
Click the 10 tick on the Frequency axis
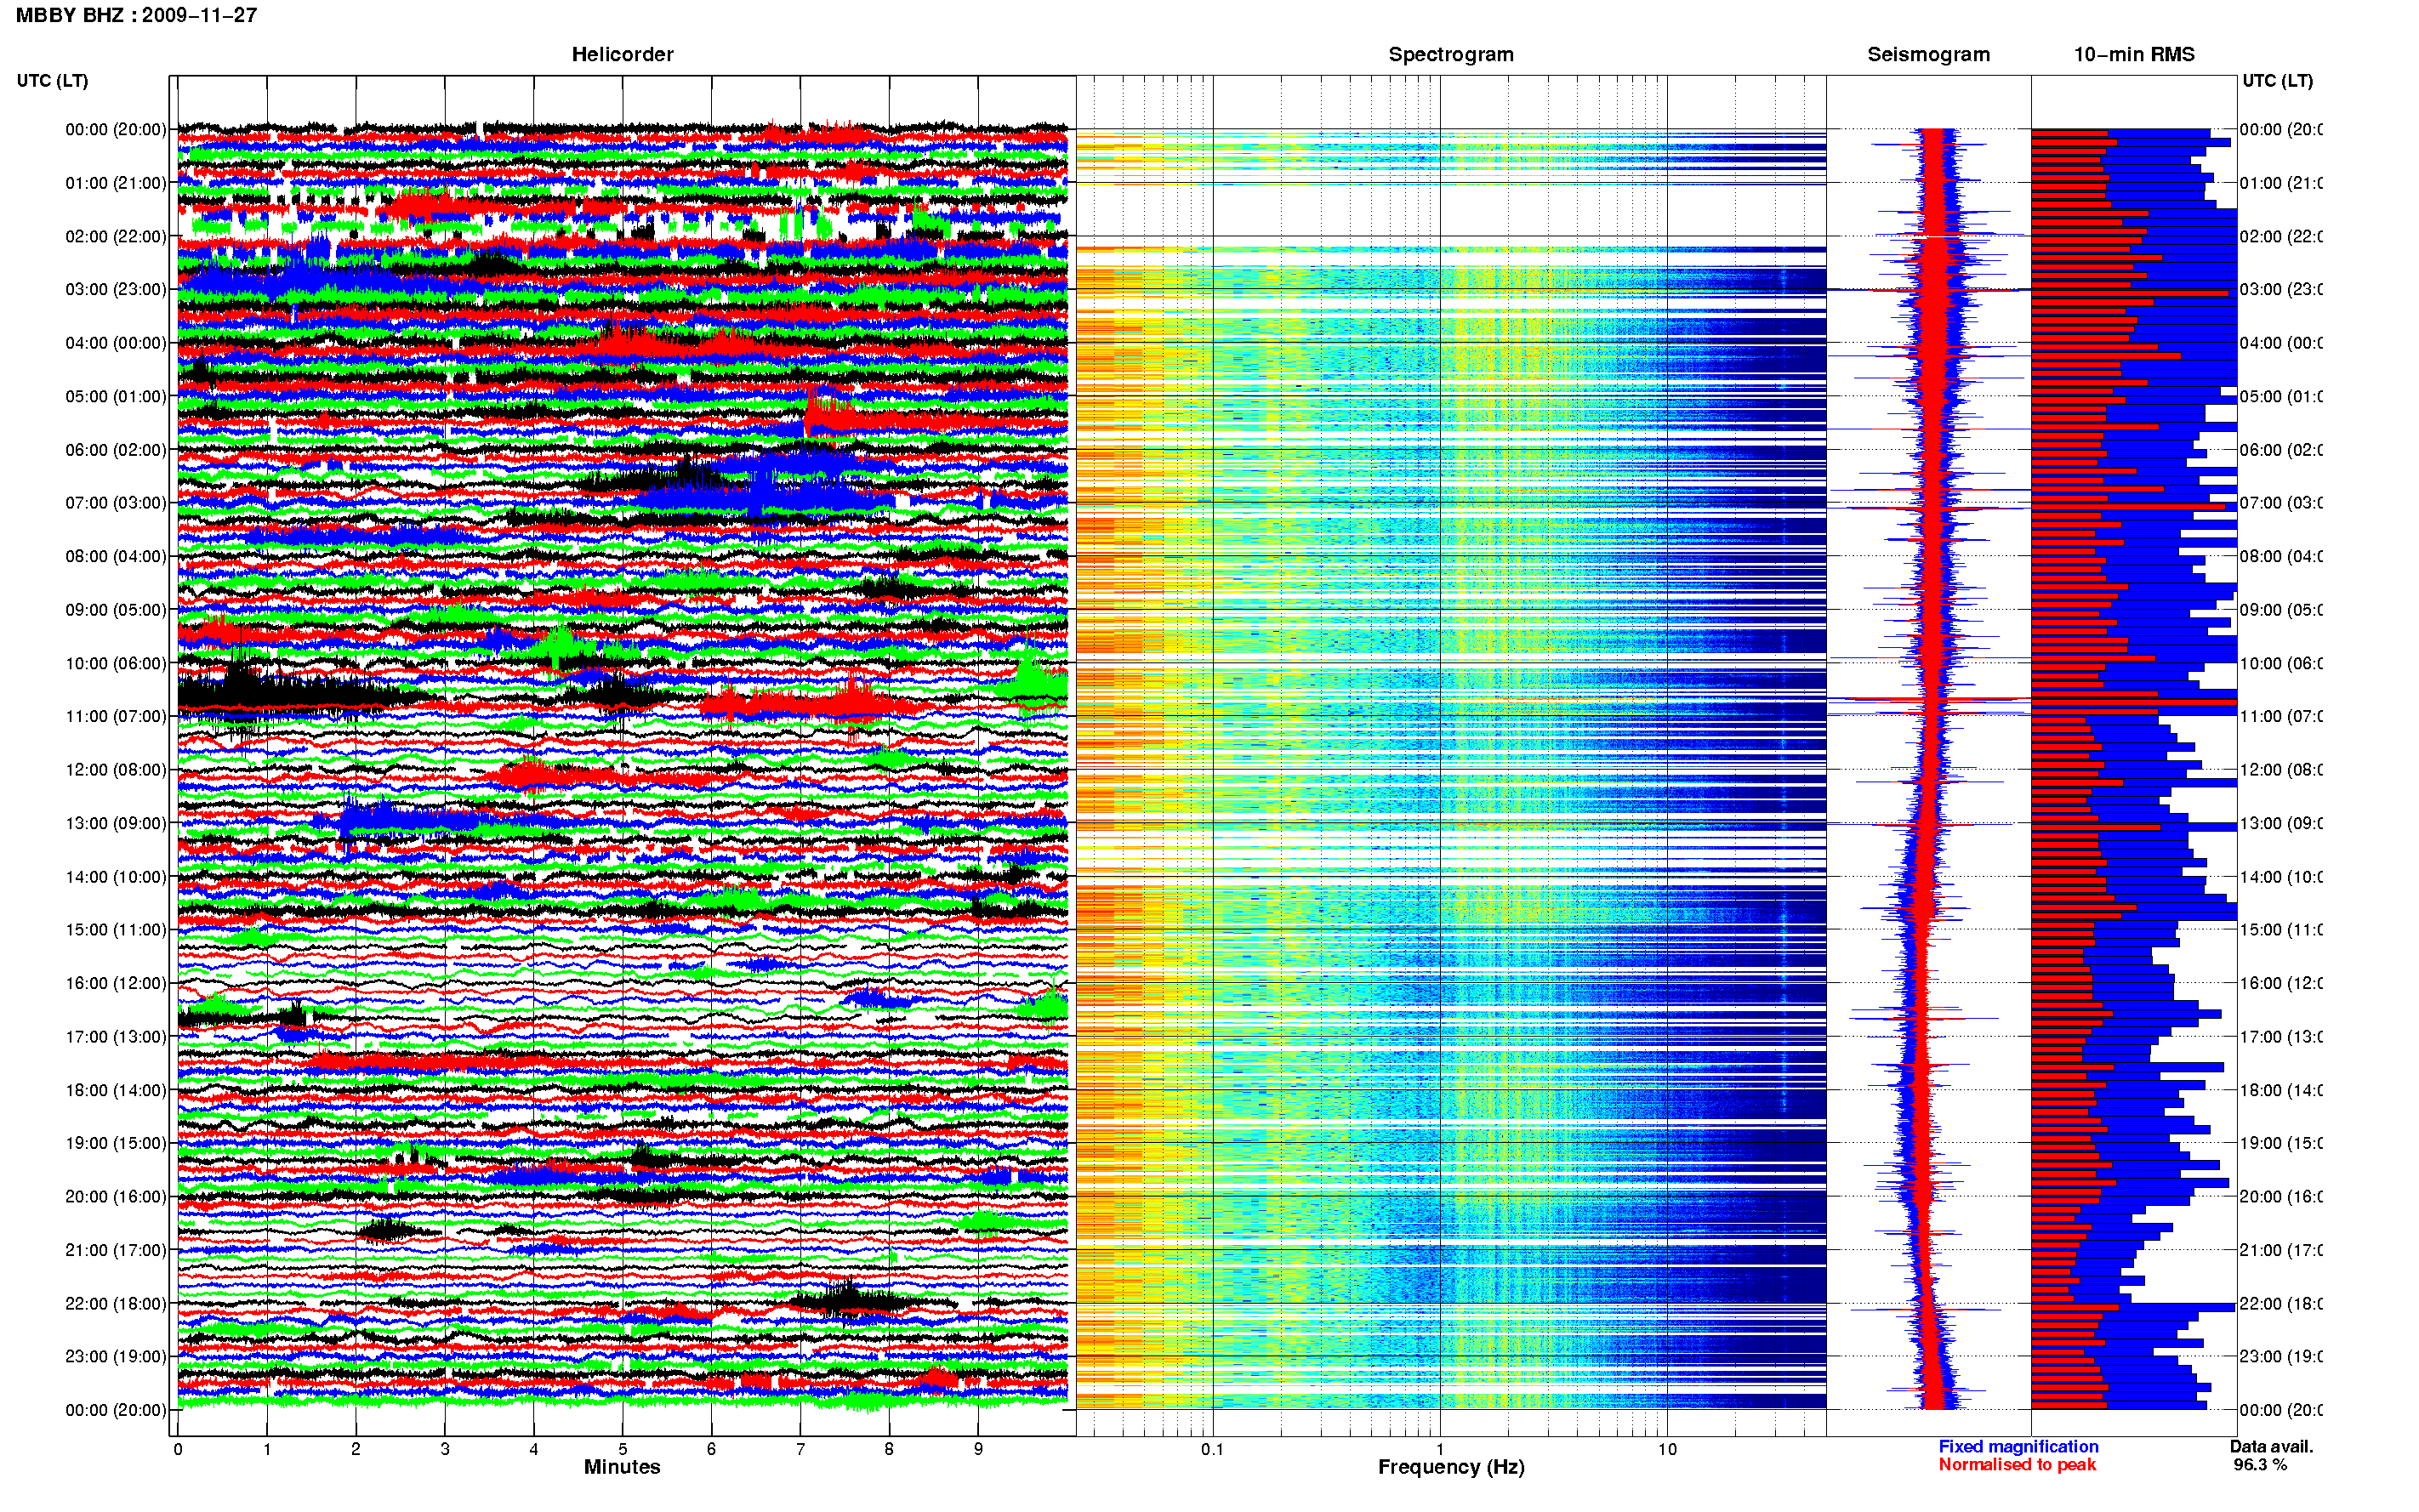pyautogui.click(x=1667, y=1449)
